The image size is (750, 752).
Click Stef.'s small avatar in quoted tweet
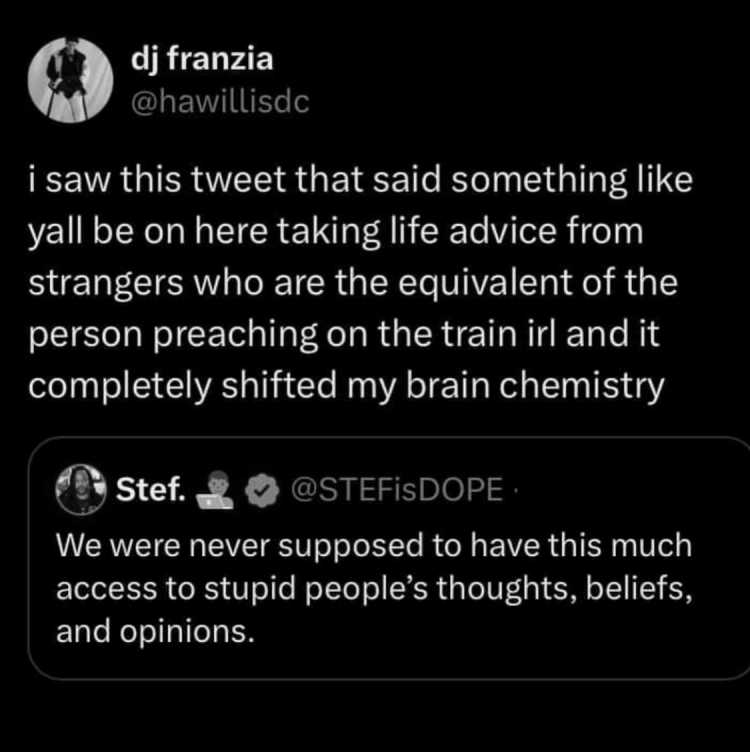[x=81, y=489]
